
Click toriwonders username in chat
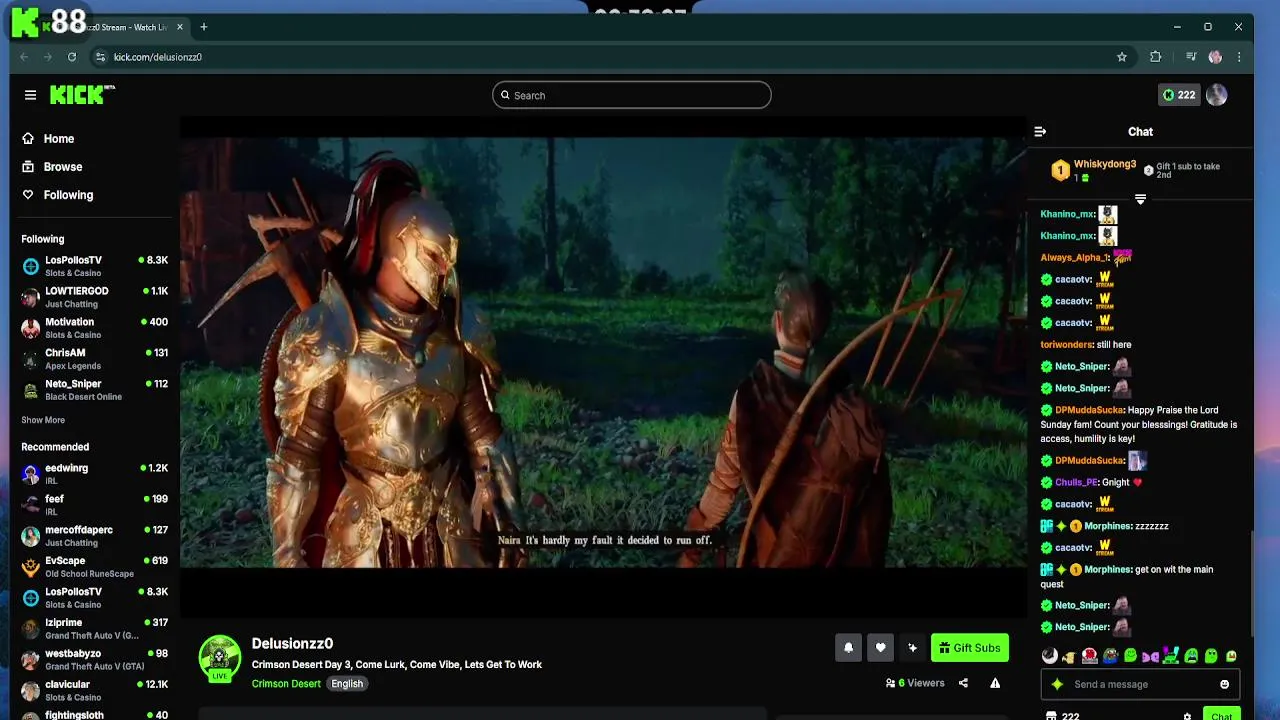pos(1067,345)
